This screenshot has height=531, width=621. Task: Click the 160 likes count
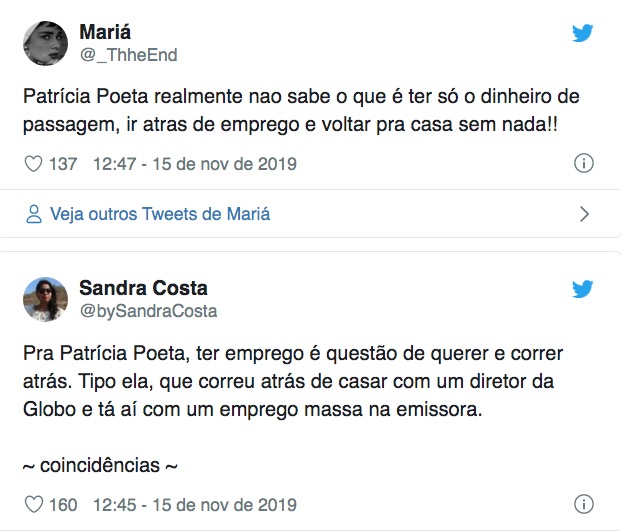click(63, 504)
